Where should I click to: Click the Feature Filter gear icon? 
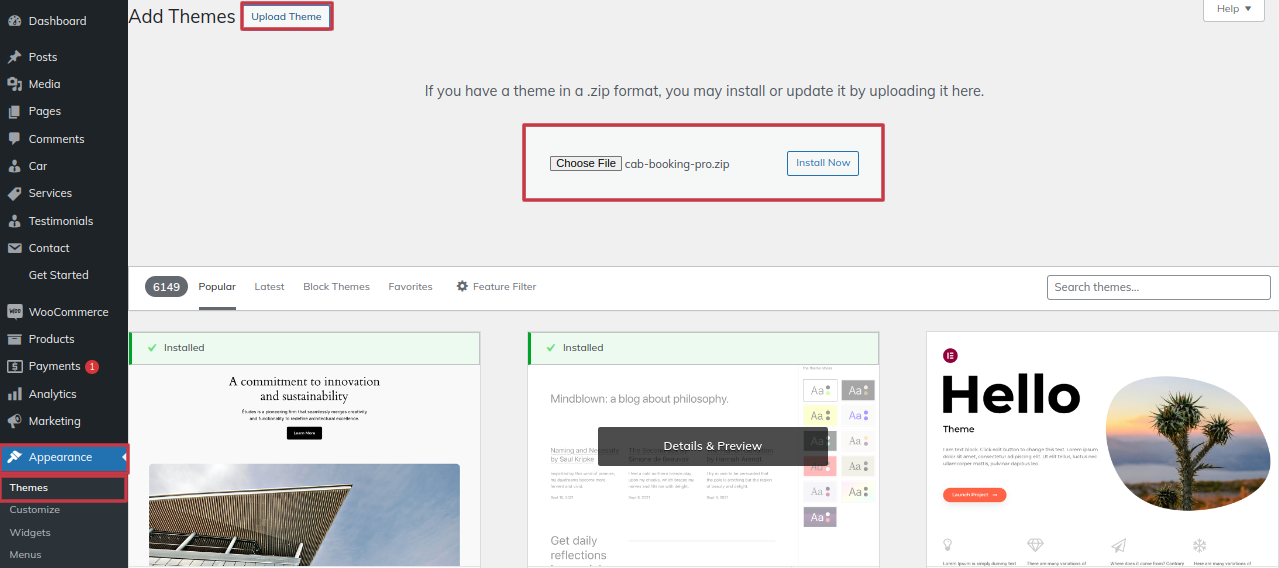(x=462, y=286)
